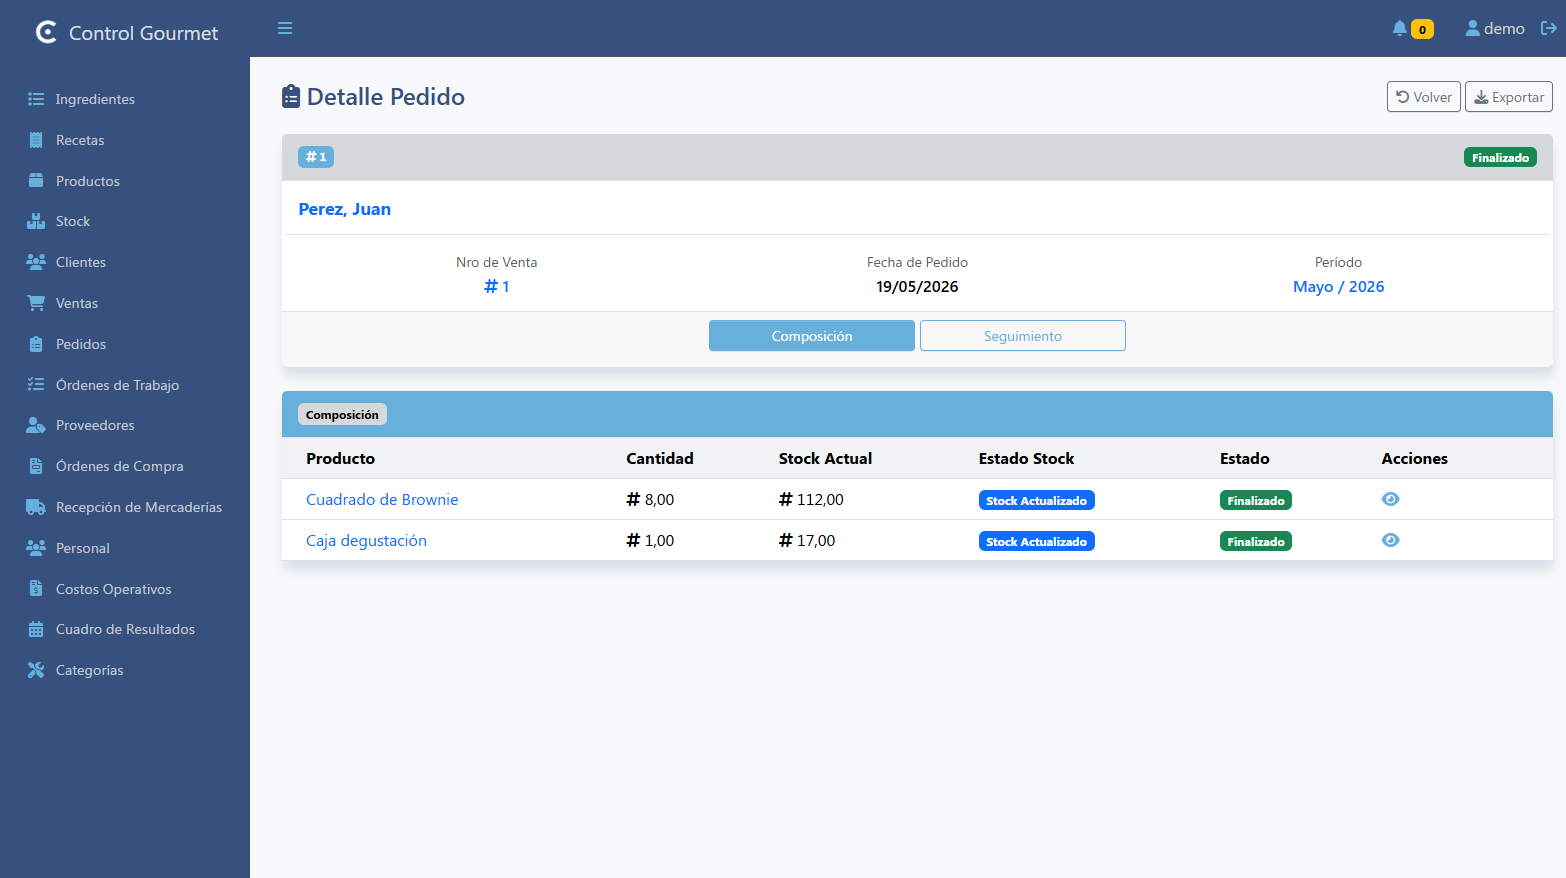Open Cuadrado de Brownie product link
1566x878 pixels.
382,500
